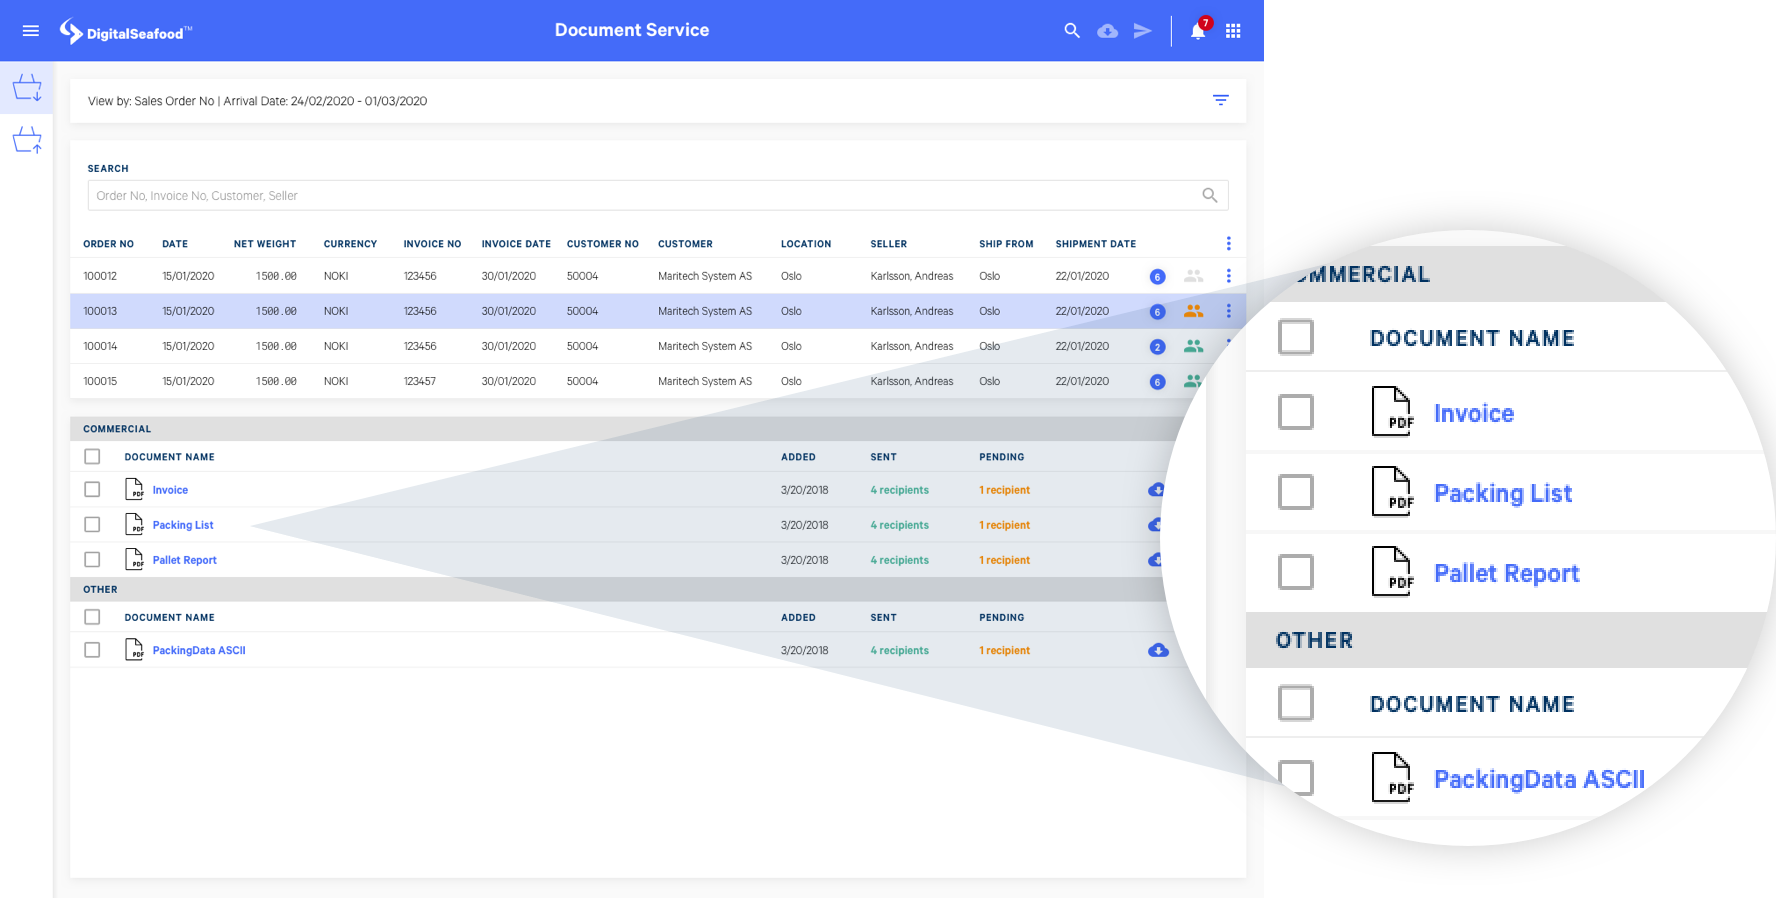Select all Commercial documents via header checkbox
This screenshot has height=898, width=1776.
[x=92, y=457]
